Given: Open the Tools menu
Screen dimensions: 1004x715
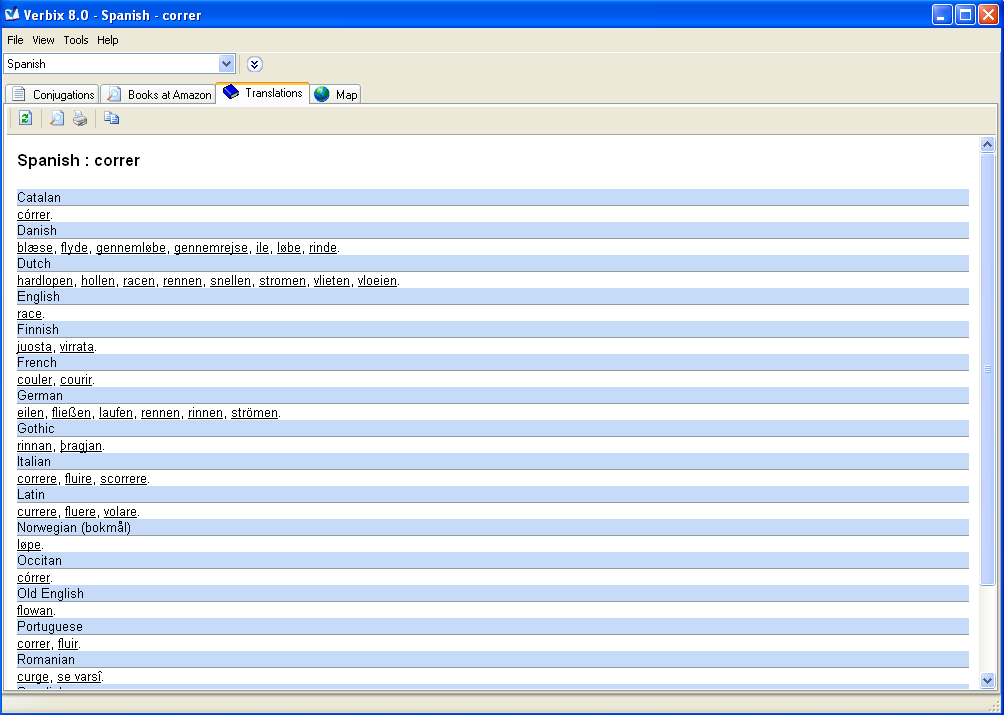Looking at the screenshot, I should [76, 40].
